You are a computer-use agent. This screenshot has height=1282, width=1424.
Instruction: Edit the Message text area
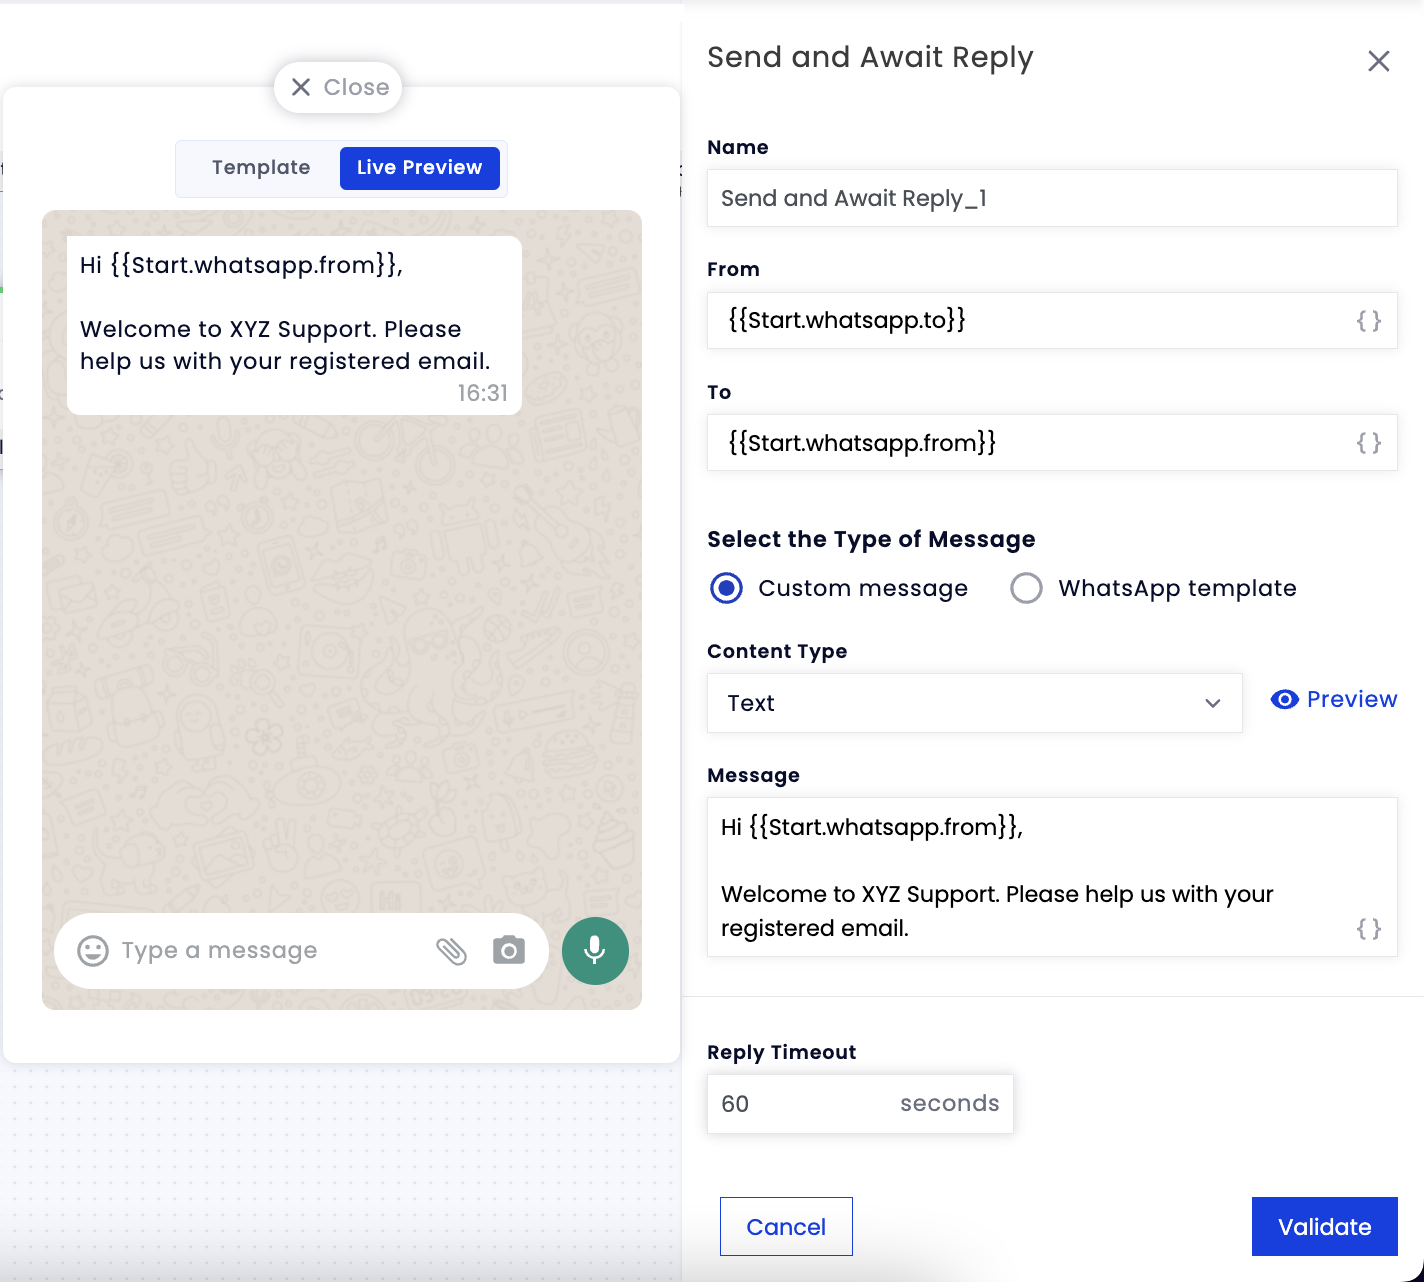(x=1052, y=877)
